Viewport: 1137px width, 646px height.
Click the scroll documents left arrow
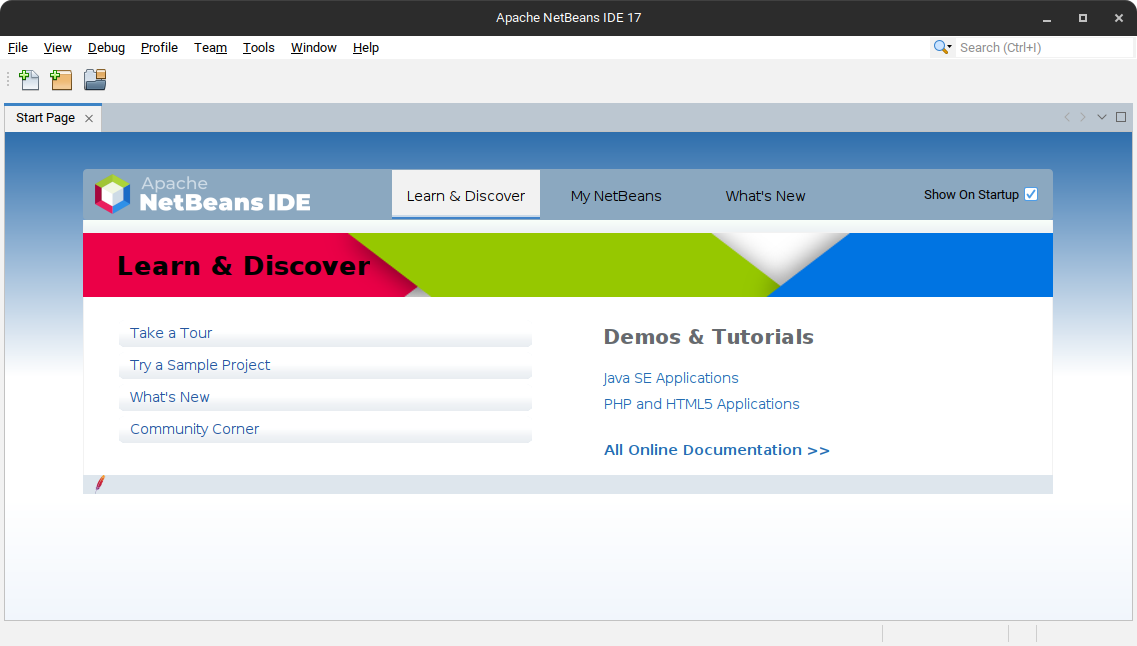[1066, 117]
